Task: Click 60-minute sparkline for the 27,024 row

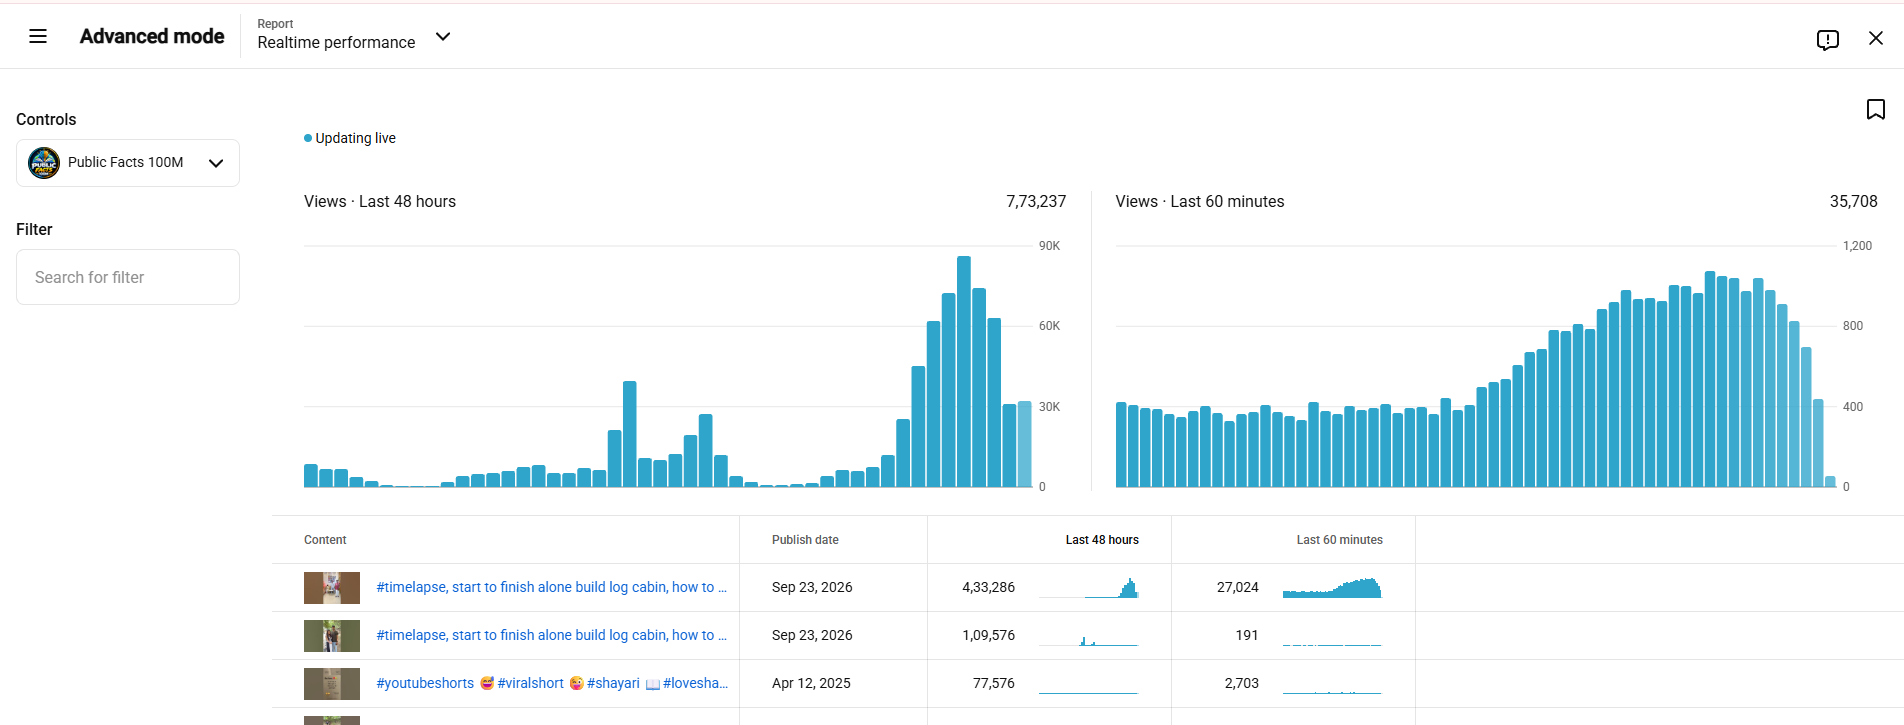Action: point(1332,588)
